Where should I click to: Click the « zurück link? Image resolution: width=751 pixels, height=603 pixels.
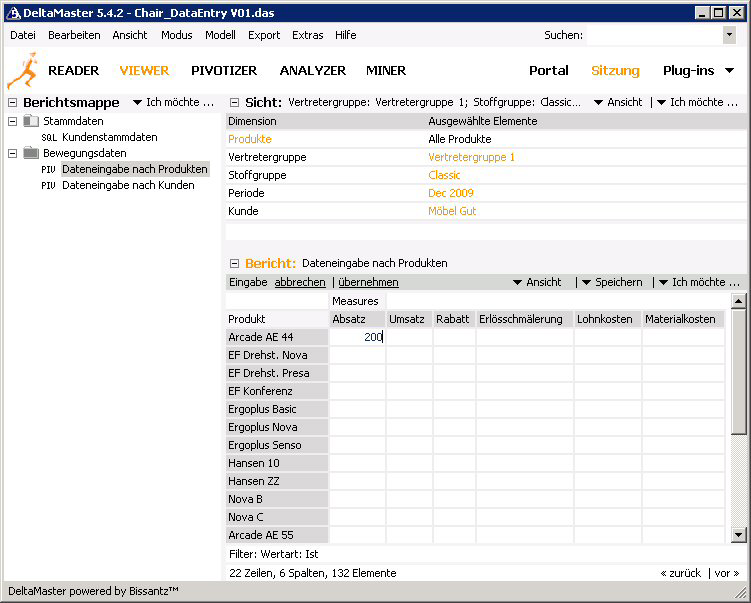point(680,573)
